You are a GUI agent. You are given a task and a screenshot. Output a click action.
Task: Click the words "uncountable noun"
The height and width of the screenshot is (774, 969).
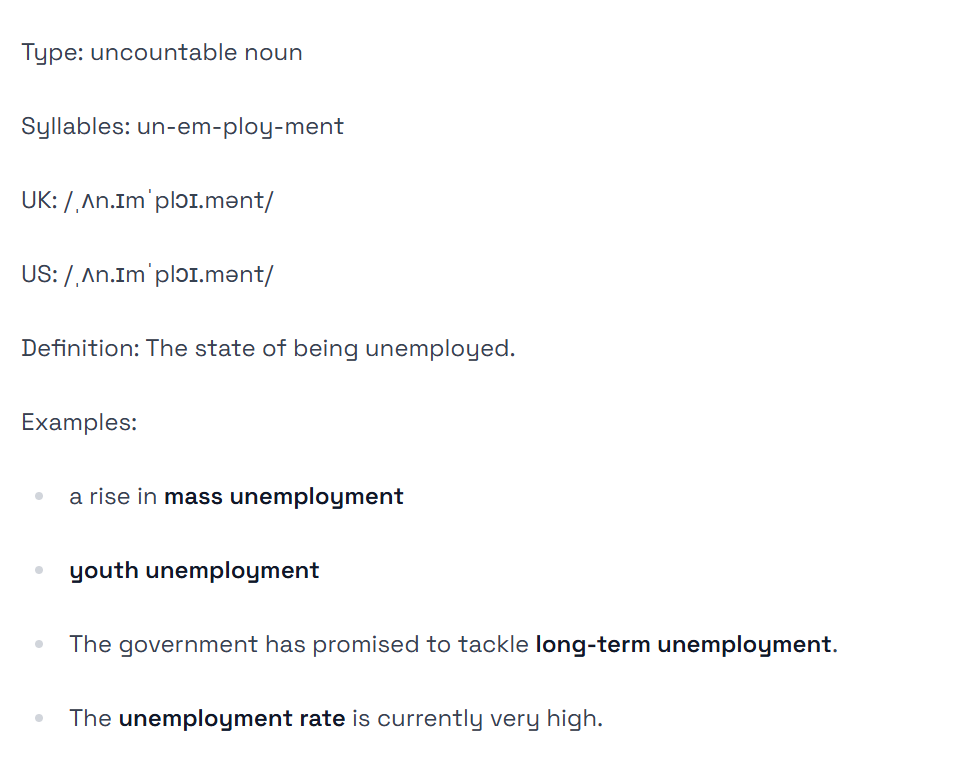pyautogui.click(x=196, y=53)
